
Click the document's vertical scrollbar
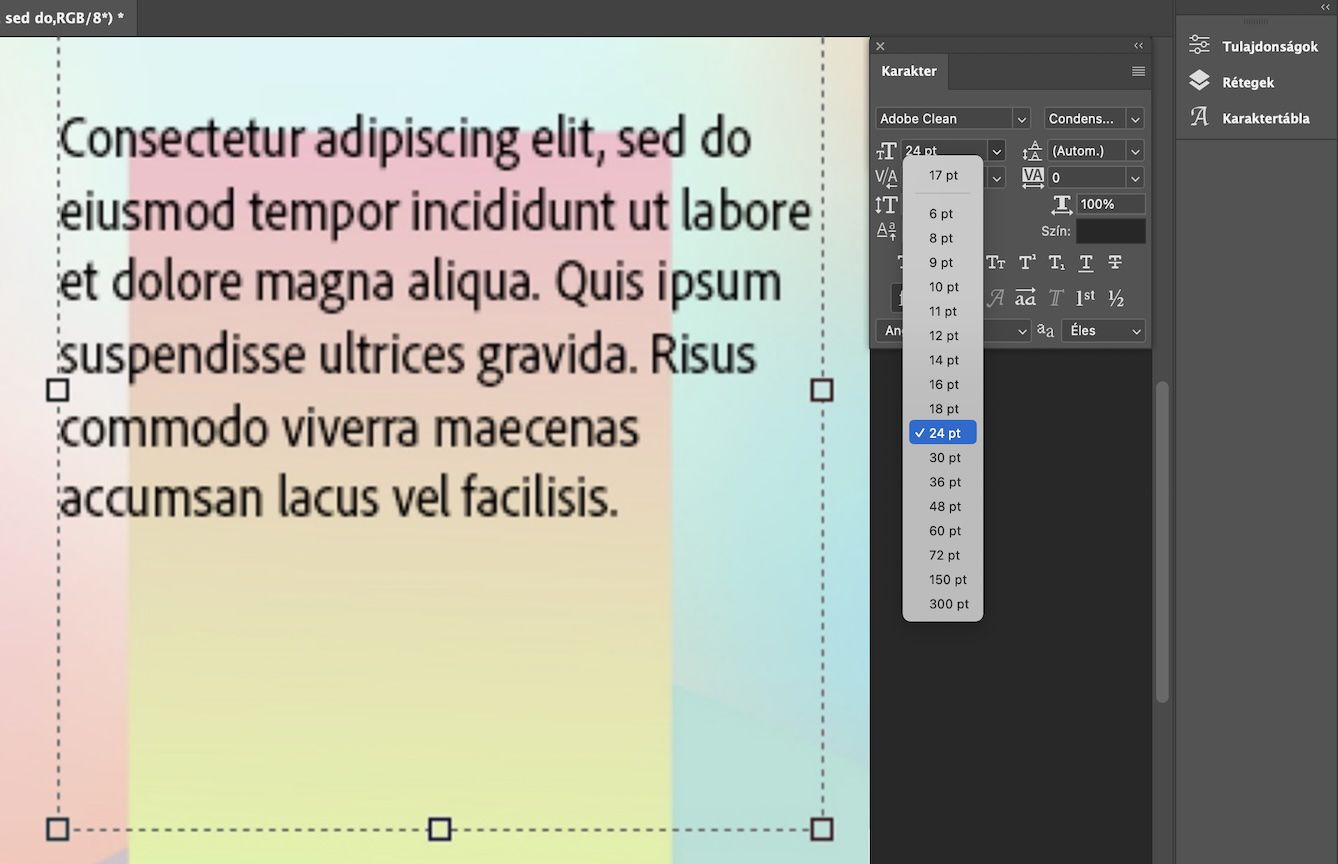(x=1161, y=540)
